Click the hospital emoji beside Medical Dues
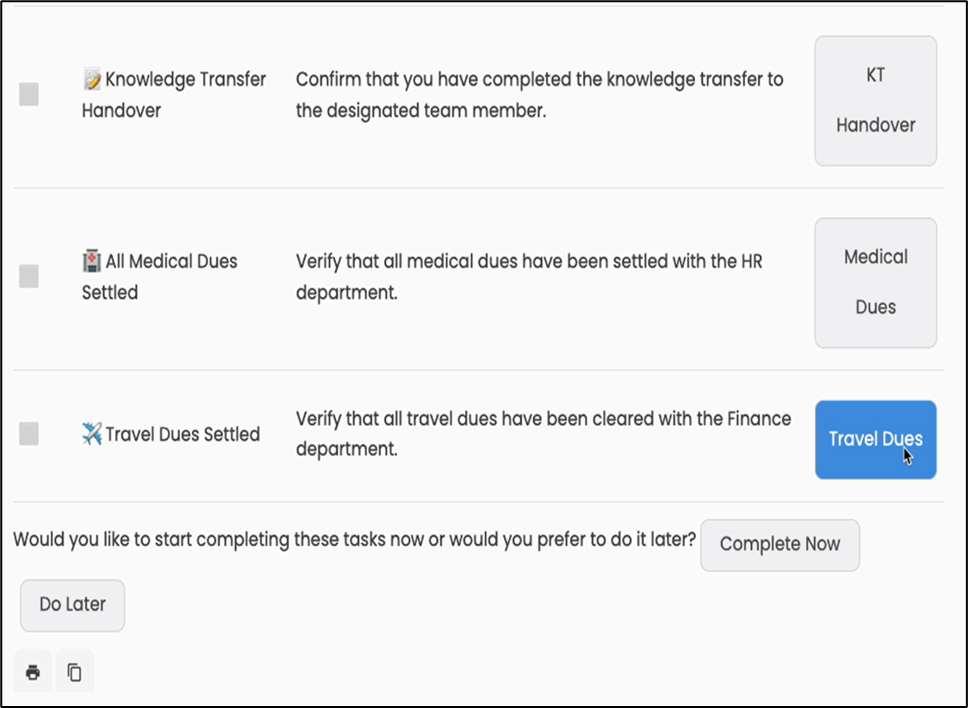The width and height of the screenshot is (968, 708). [x=92, y=261]
